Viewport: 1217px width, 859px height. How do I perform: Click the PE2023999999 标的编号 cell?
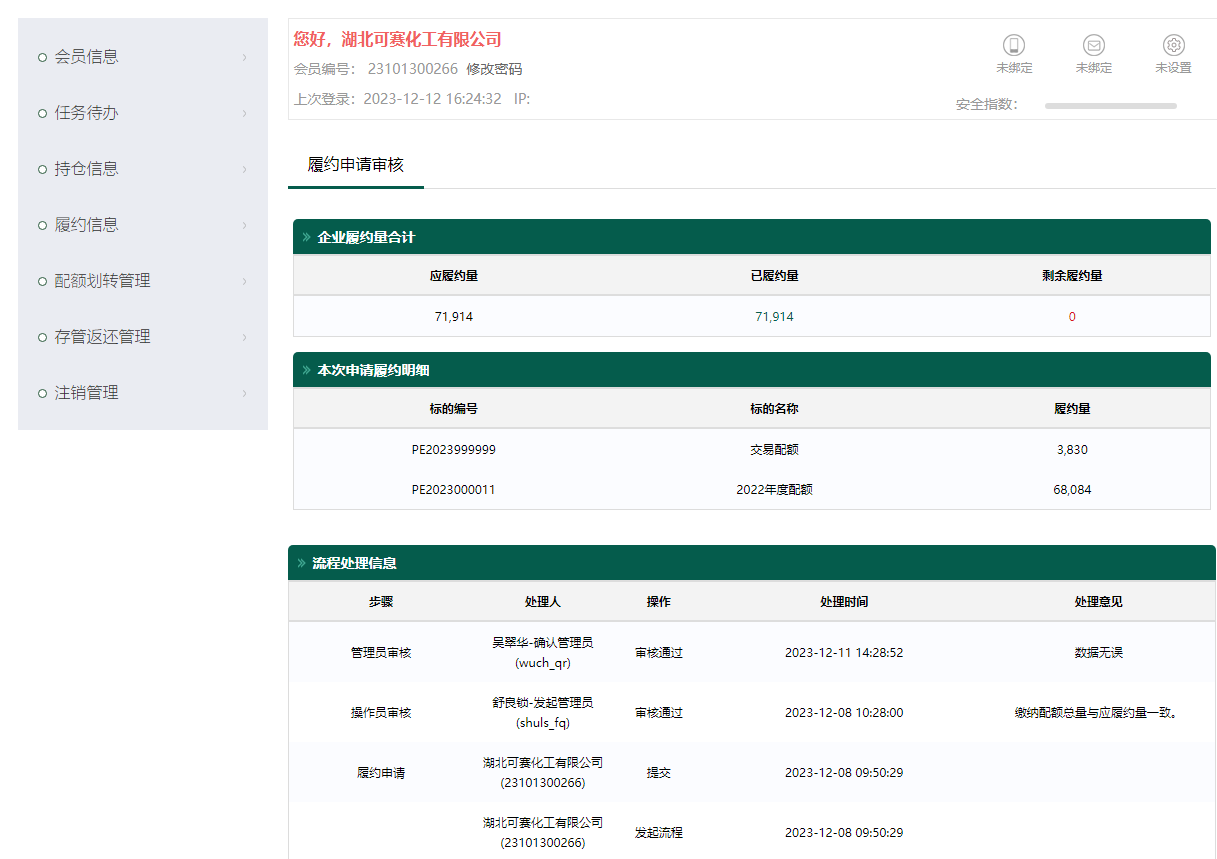click(x=453, y=450)
